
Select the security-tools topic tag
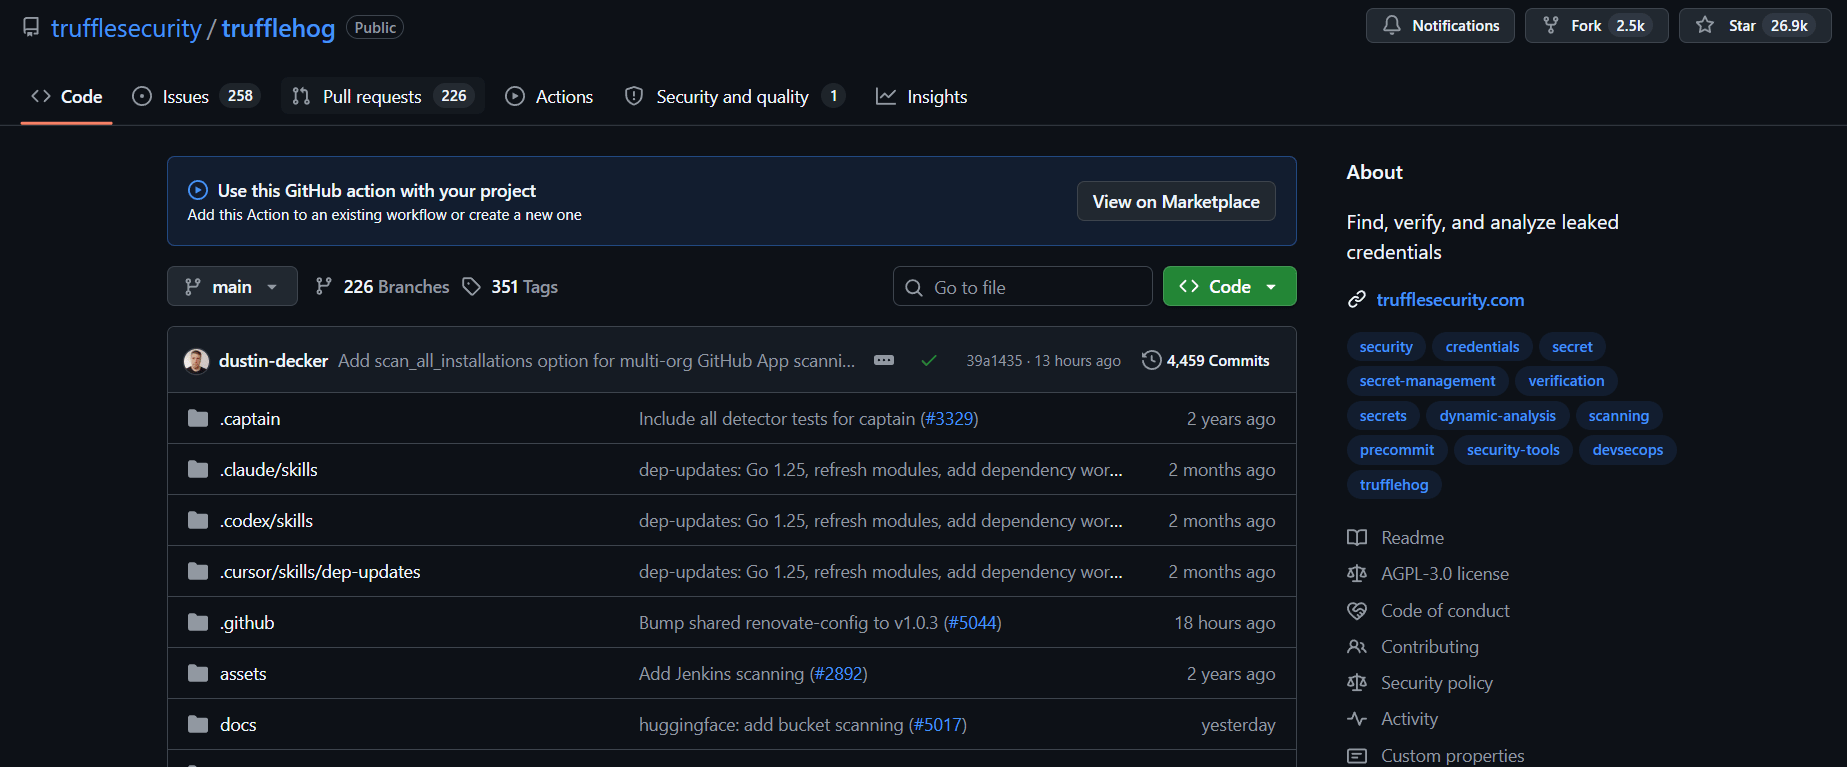pyautogui.click(x=1513, y=450)
